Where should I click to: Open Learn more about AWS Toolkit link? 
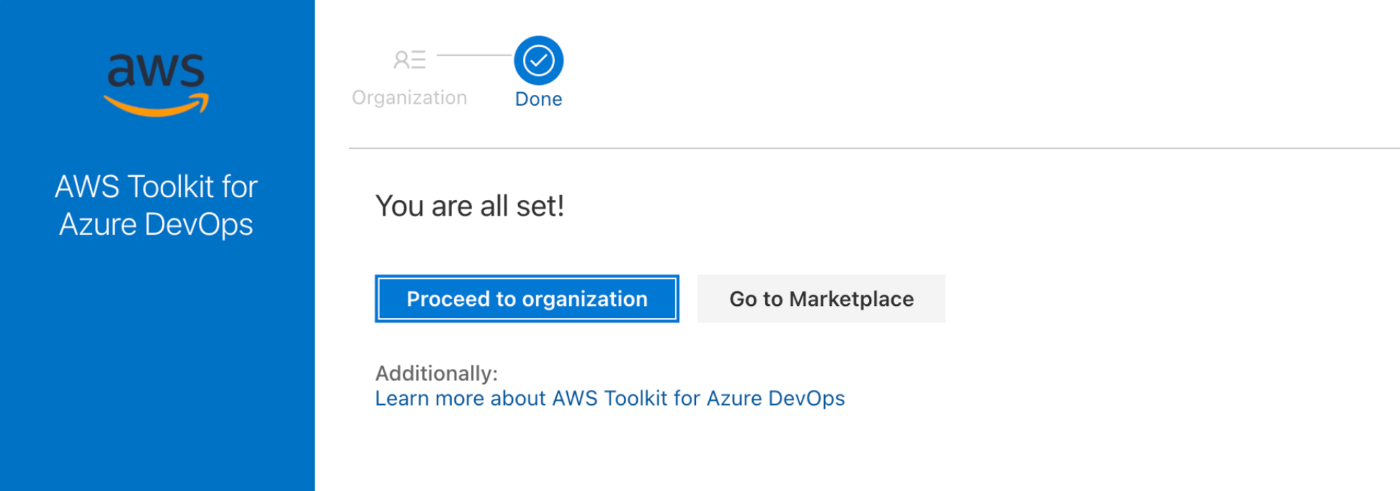[610, 398]
